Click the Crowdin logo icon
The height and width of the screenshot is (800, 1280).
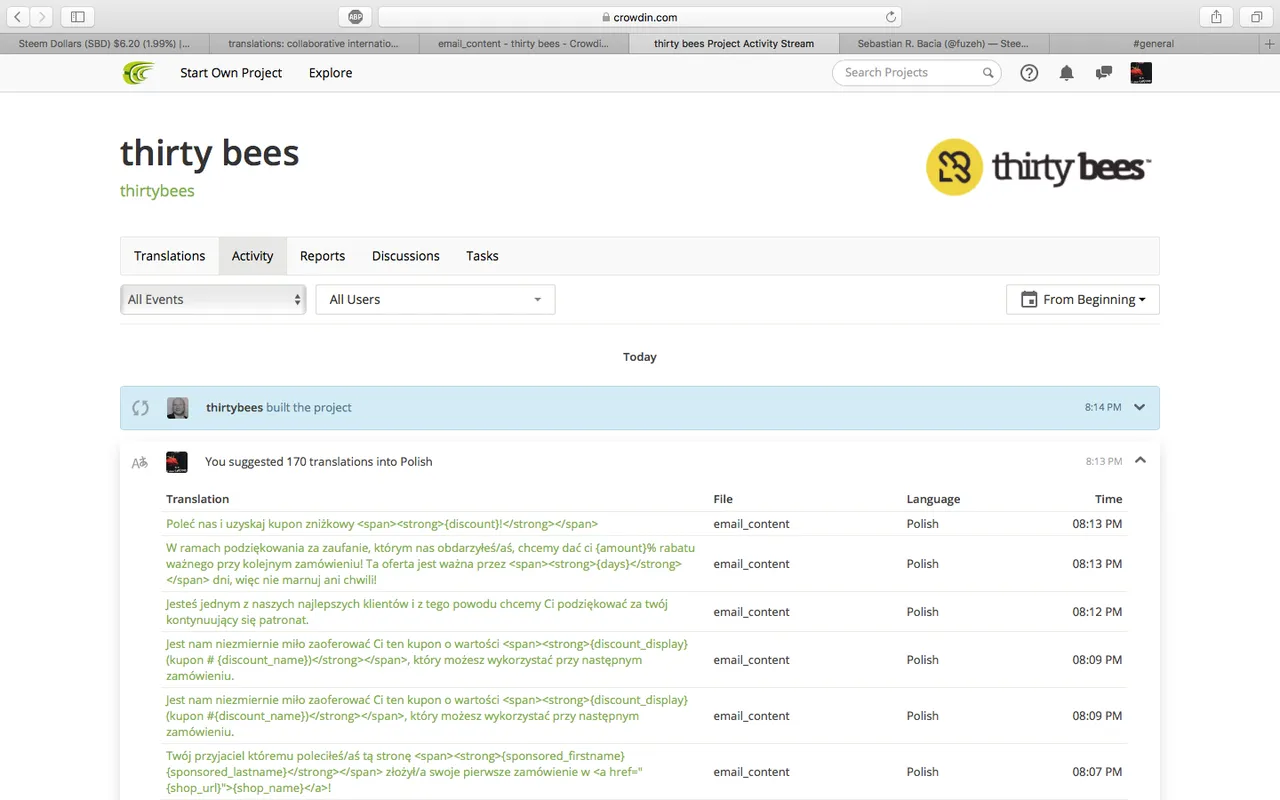point(138,73)
